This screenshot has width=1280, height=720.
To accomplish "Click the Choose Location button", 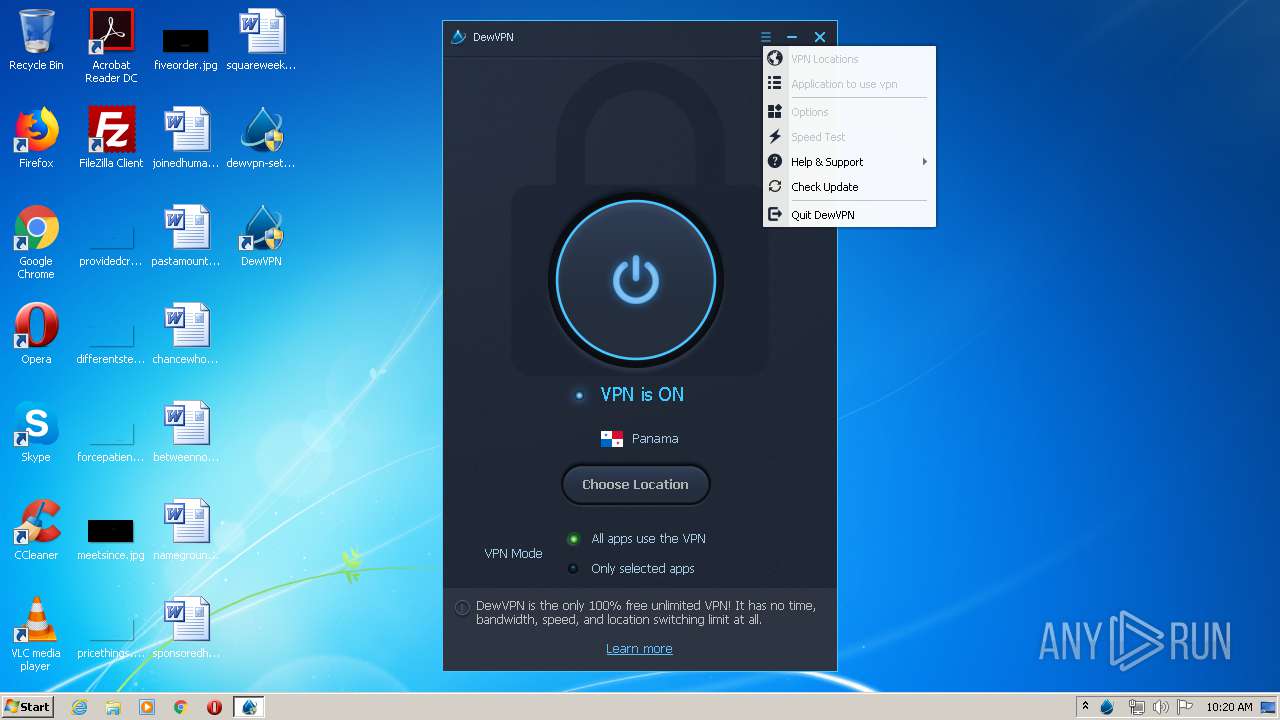I will click(636, 484).
